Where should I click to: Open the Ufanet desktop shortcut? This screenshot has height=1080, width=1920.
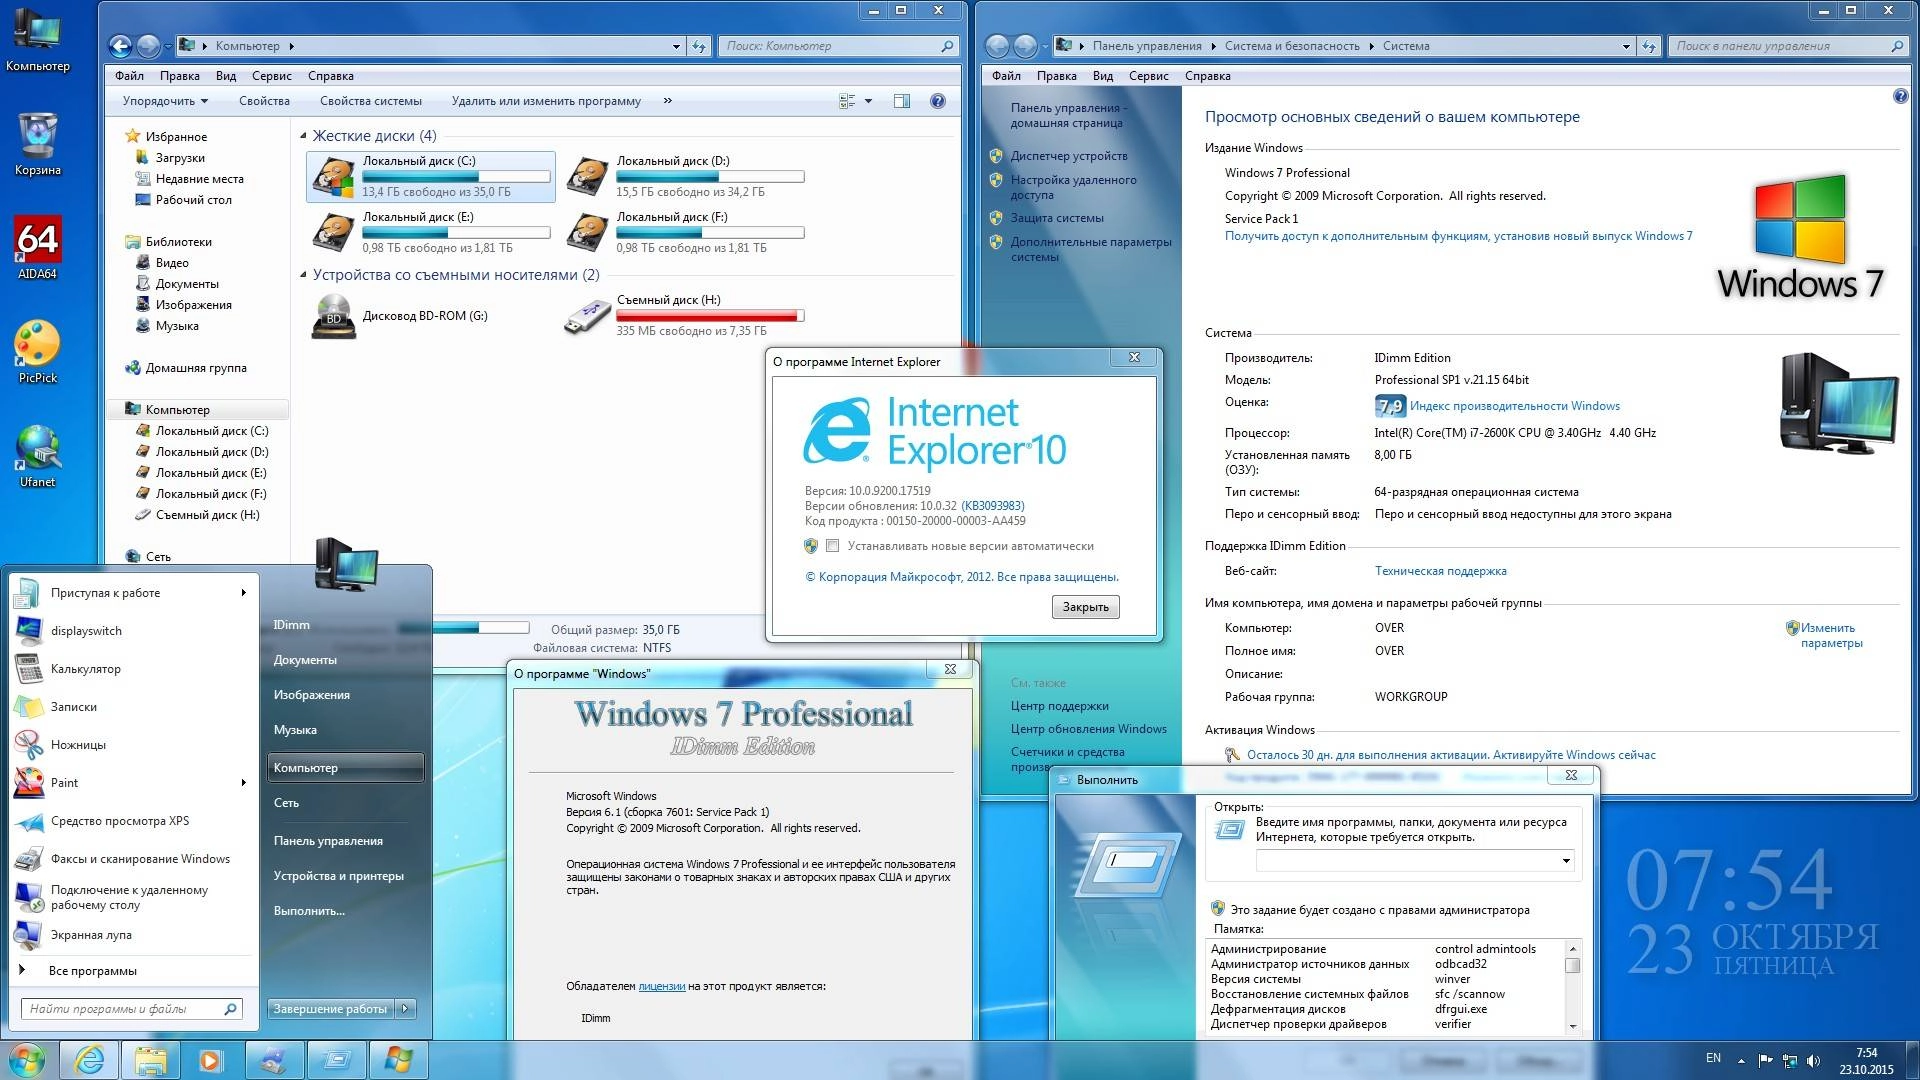click(37, 455)
